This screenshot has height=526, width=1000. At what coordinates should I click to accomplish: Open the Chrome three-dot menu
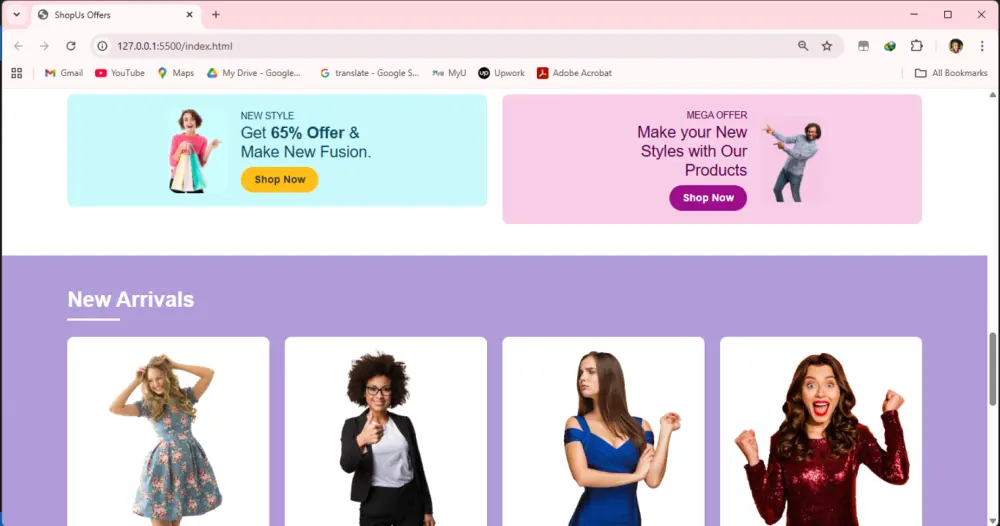pos(982,46)
